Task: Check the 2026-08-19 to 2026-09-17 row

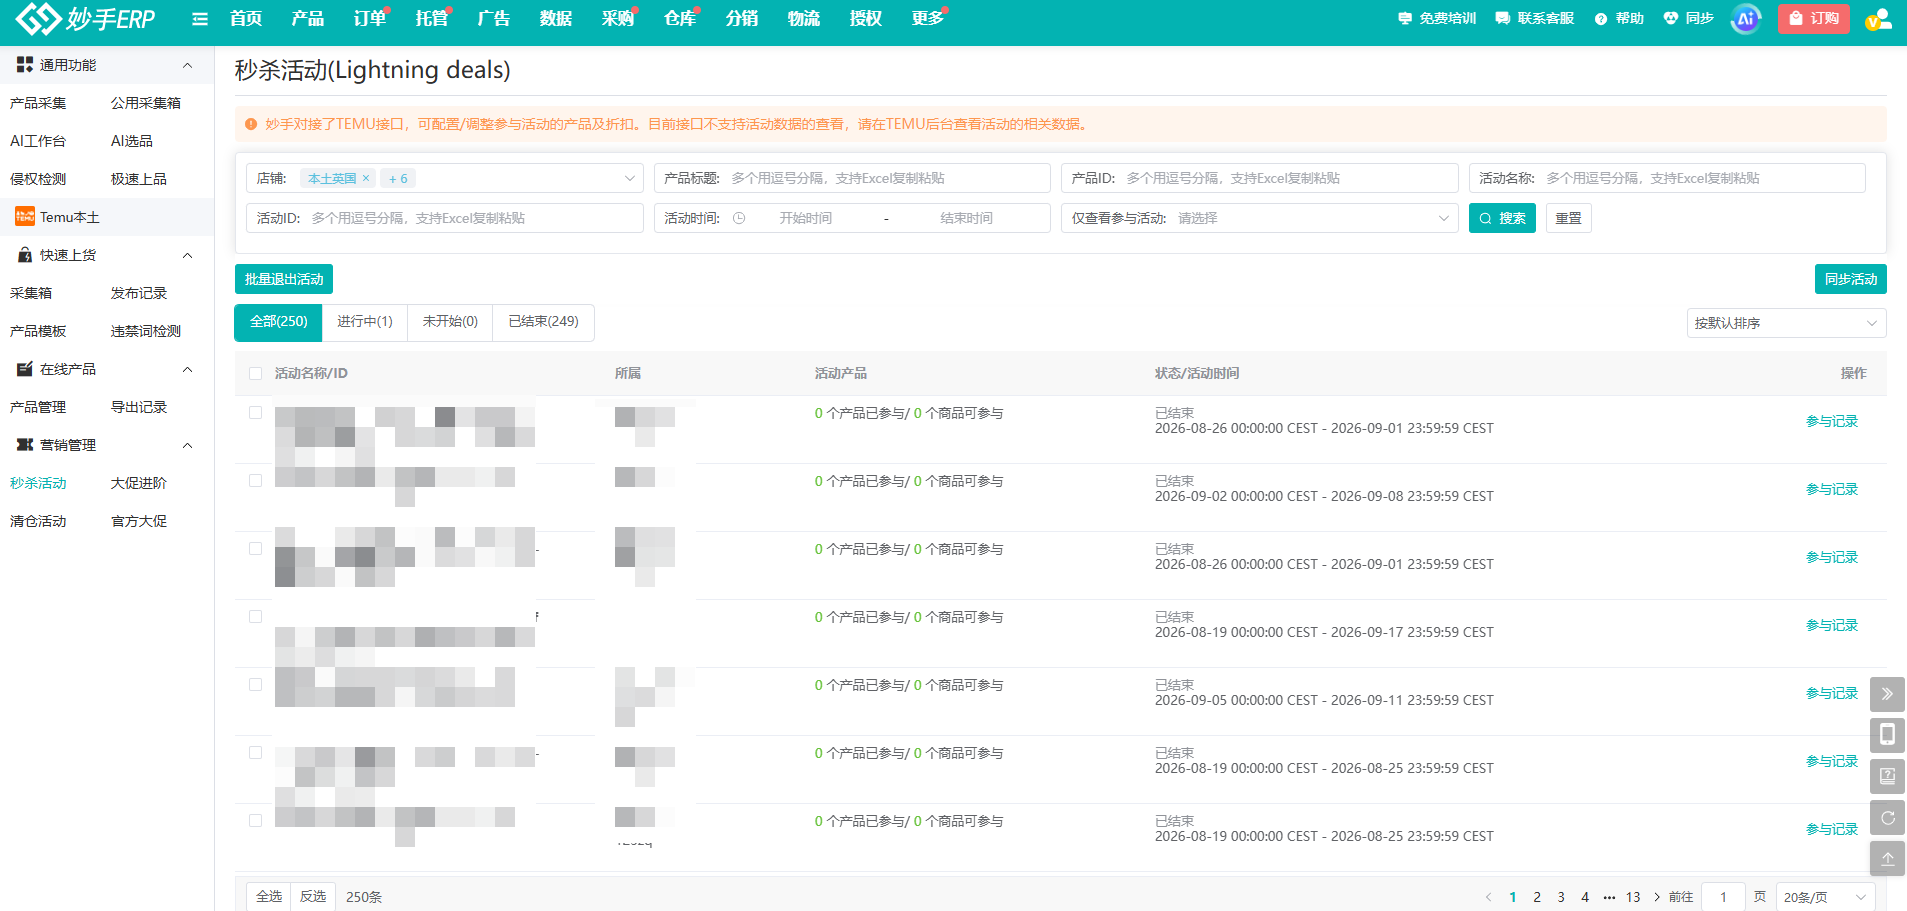Action: [255, 617]
